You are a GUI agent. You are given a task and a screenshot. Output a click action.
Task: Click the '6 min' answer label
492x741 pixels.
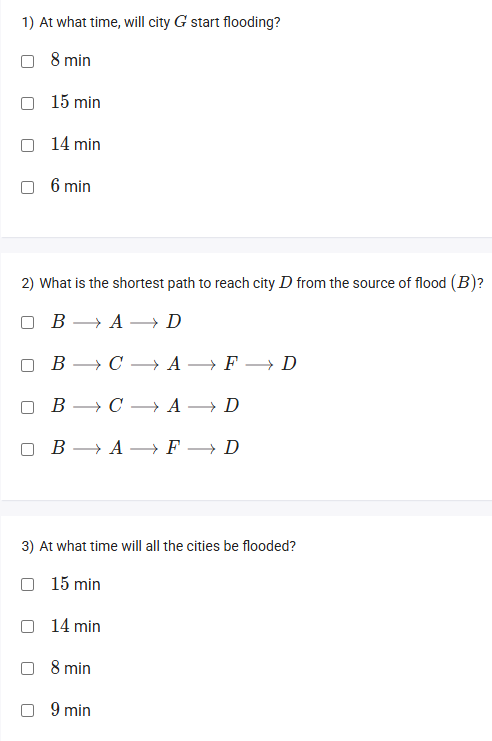[70, 186]
